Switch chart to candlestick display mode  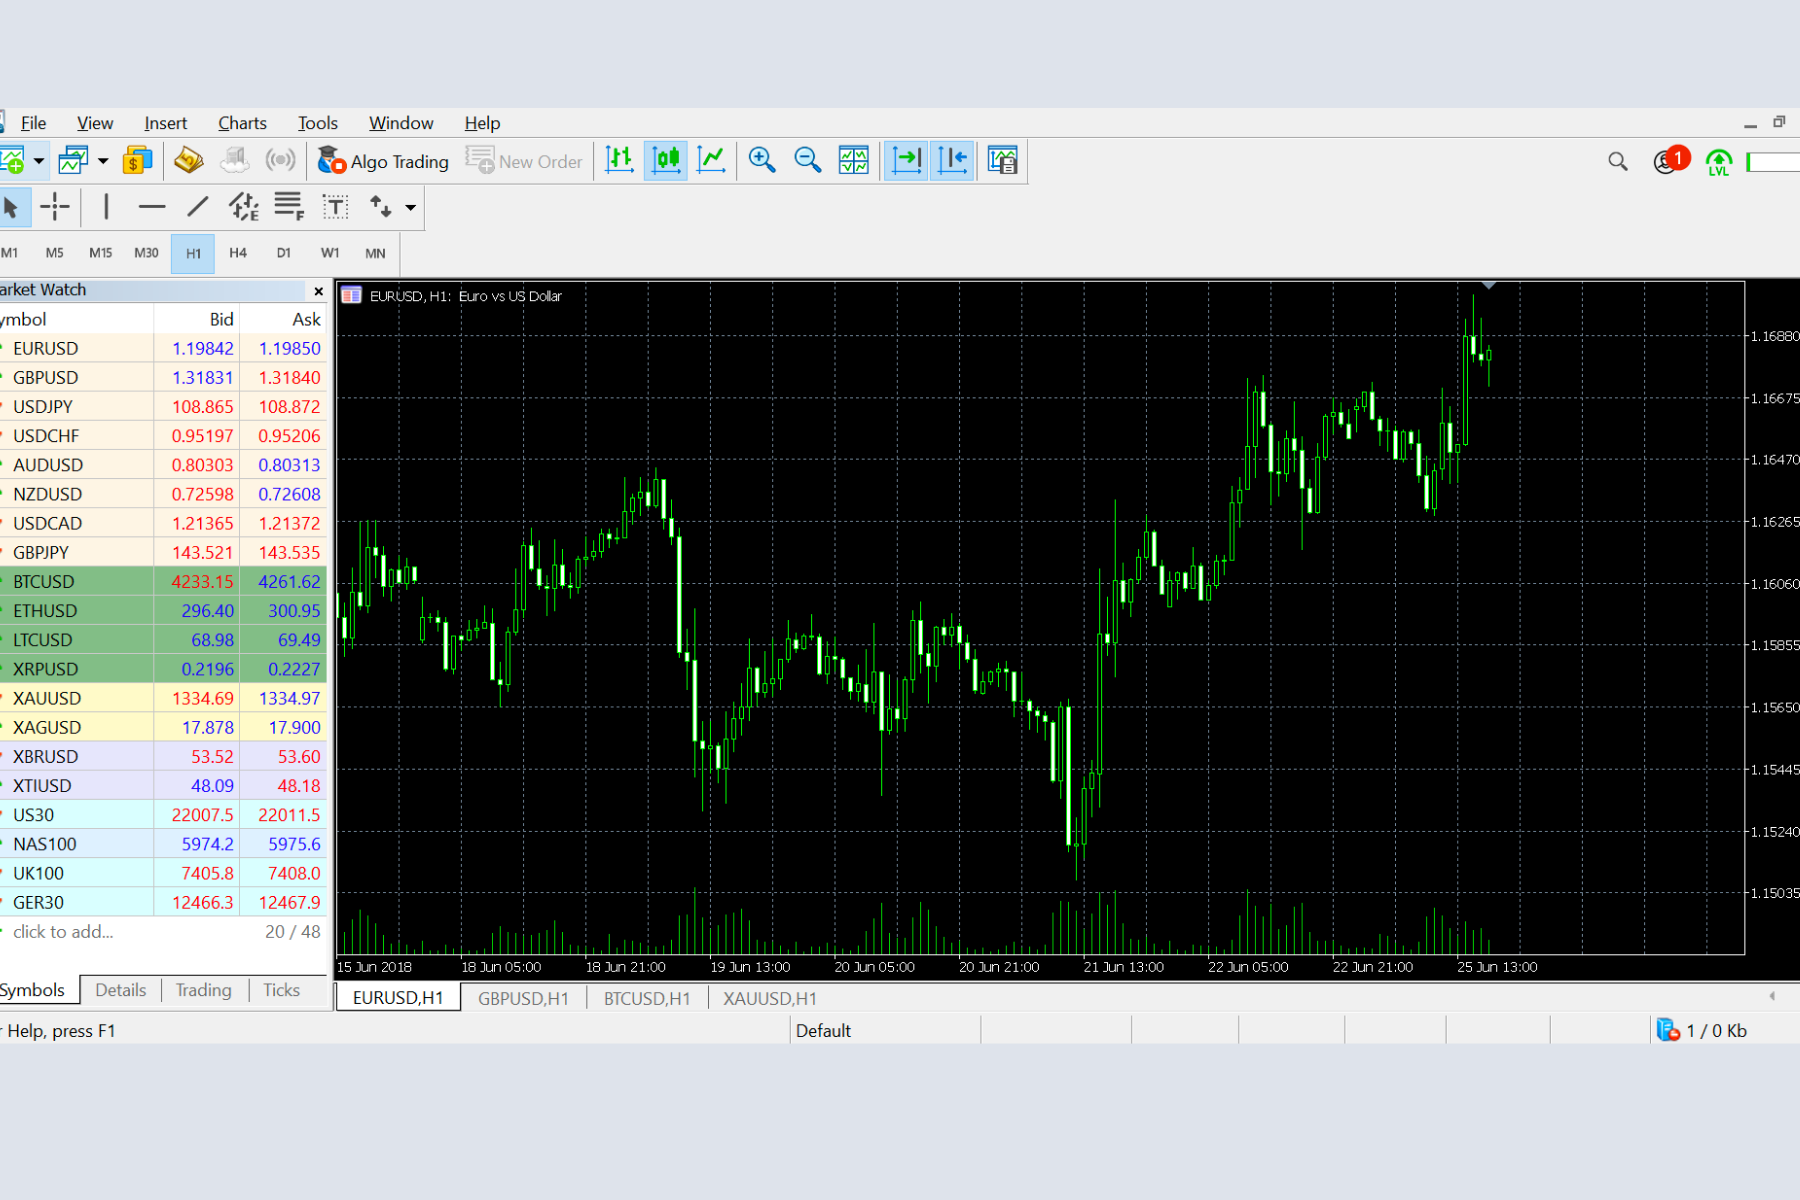(x=666, y=160)
